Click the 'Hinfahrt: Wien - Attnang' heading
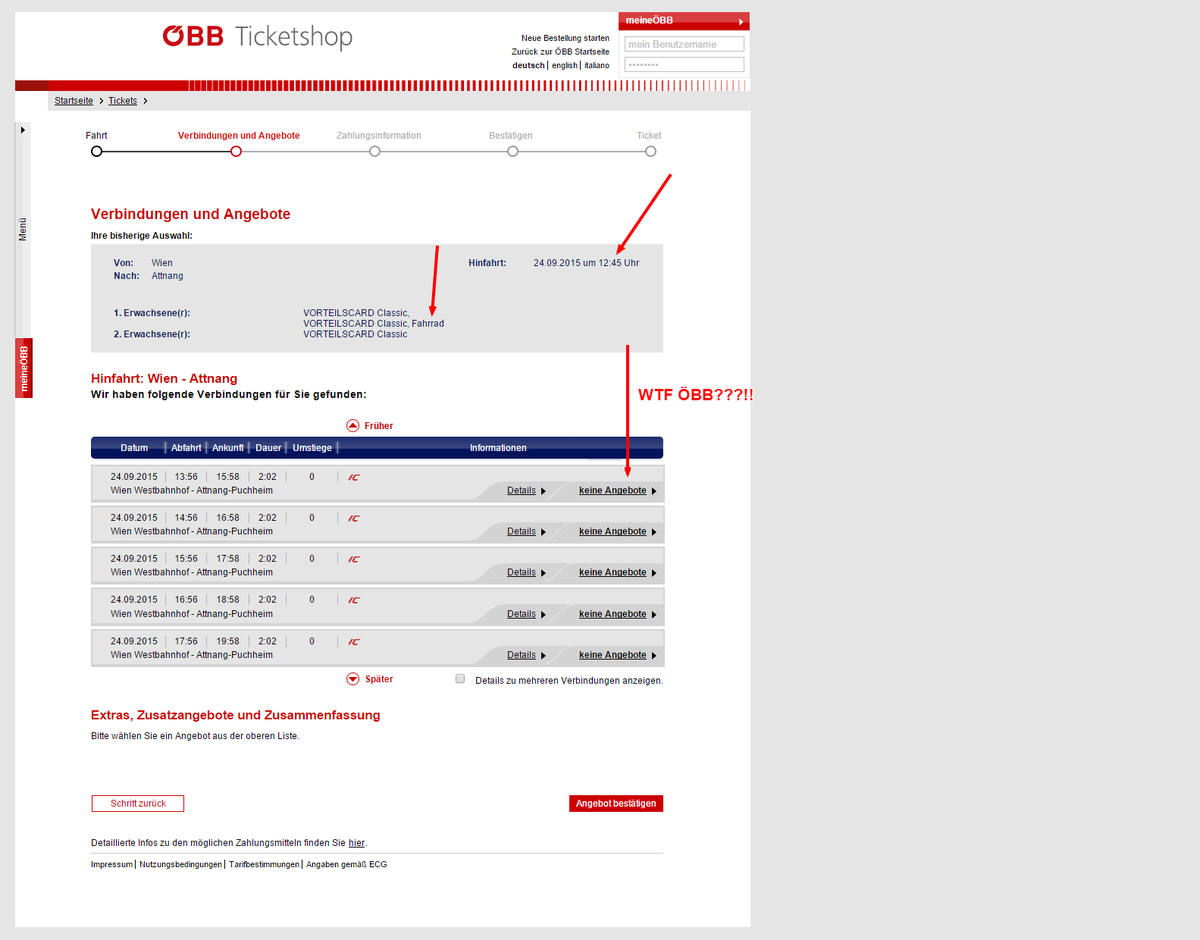The height and width of the screenshot is (940, 1200). (x=164, y=378)
